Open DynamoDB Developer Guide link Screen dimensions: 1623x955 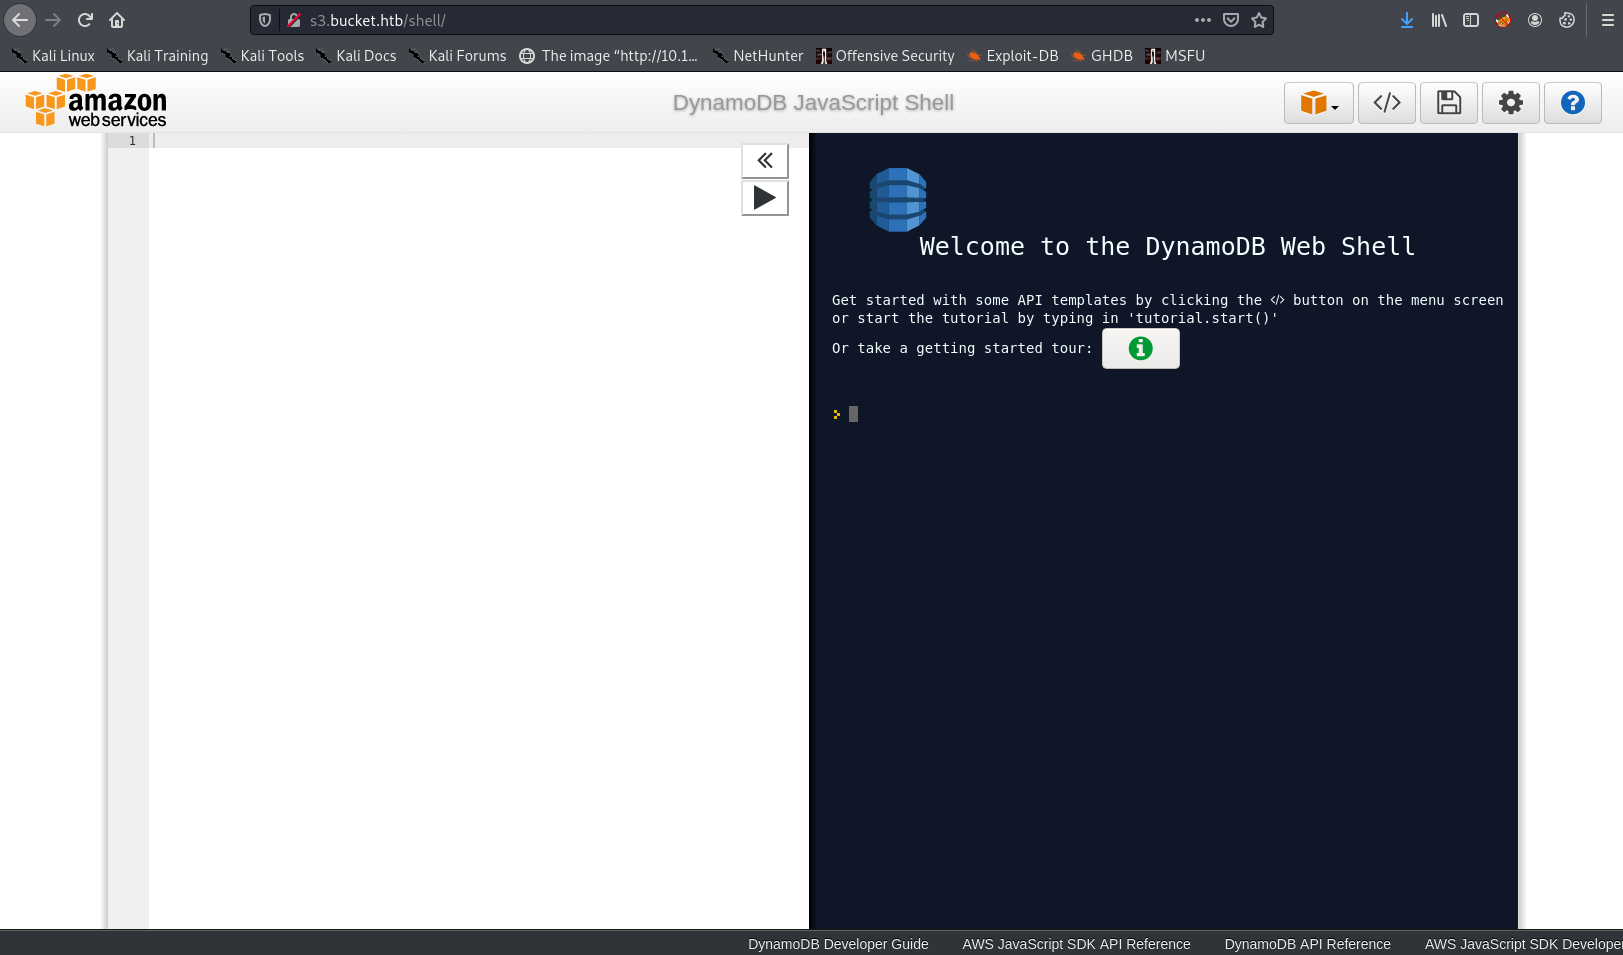(838, 944)
